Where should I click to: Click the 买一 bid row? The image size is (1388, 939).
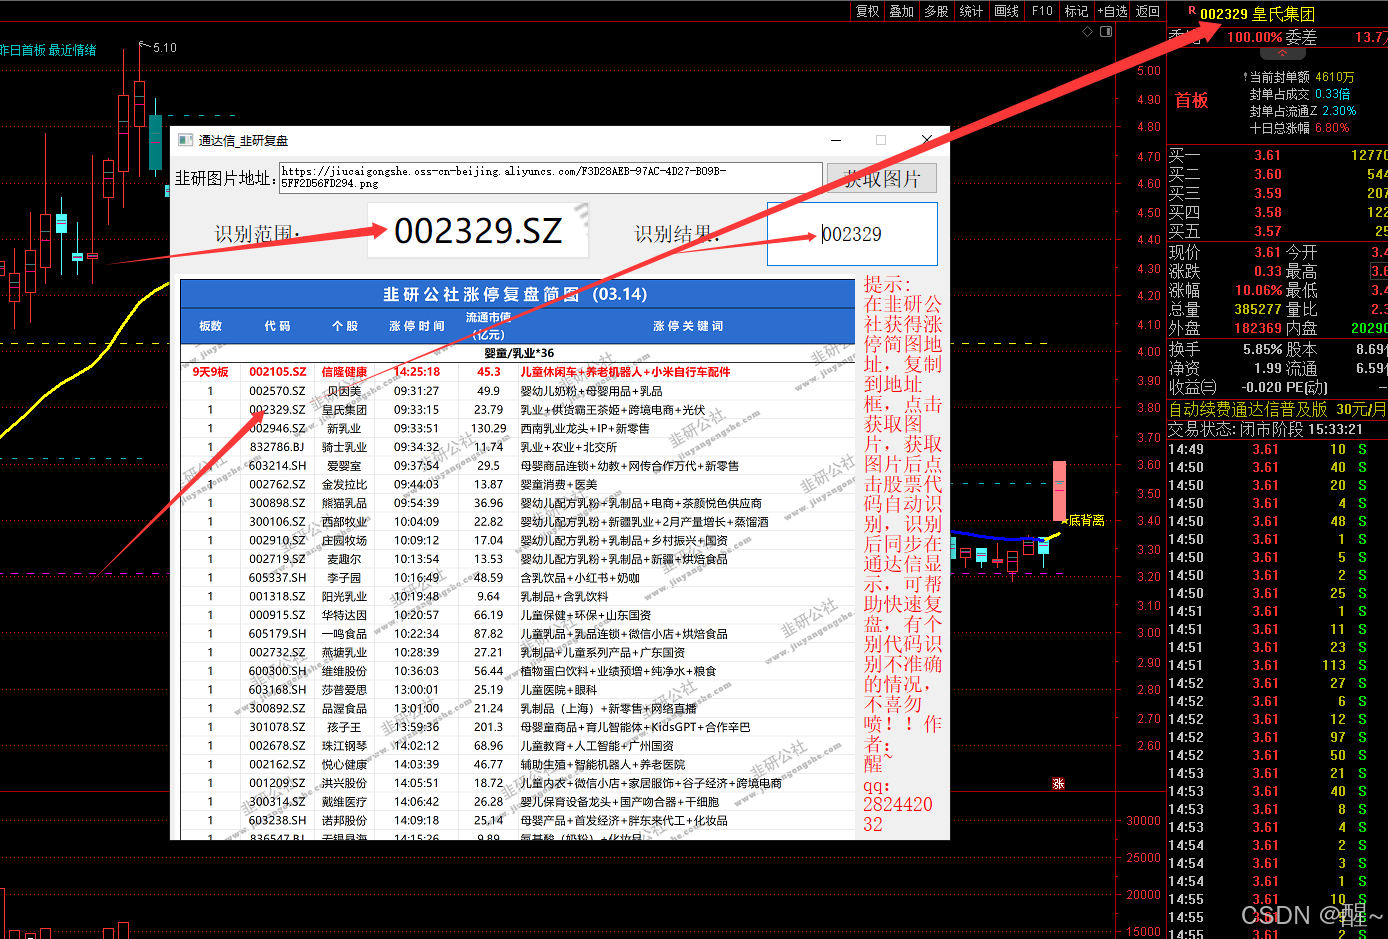1278,155
